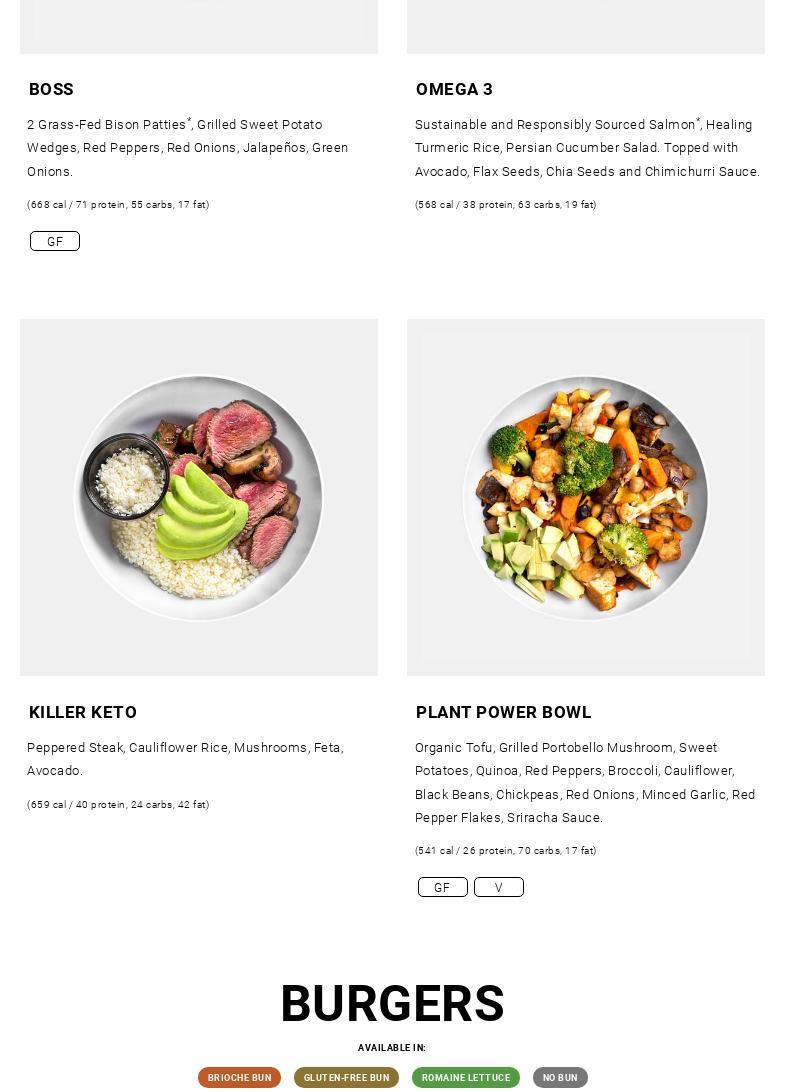Select the Brioche Bun pill
This screenshot has height=1092, width=785.
tap(239, 1077)
